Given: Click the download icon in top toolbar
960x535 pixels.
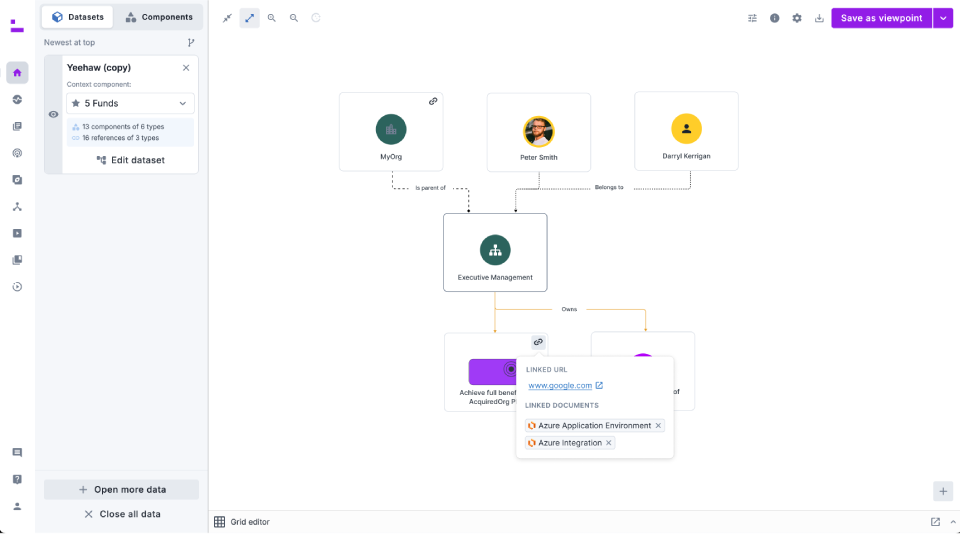Looking at the screenshot, I should 819,18.
